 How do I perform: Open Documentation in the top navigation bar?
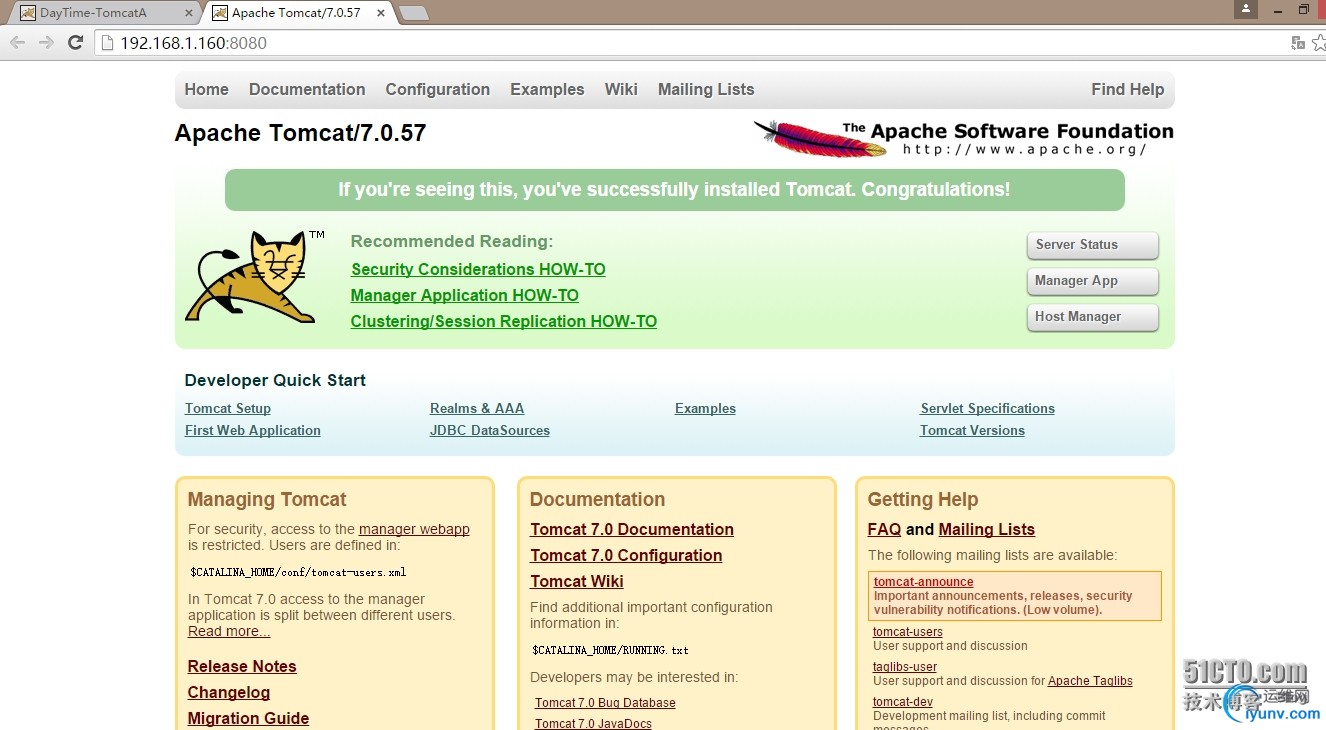tap(307, 89)
